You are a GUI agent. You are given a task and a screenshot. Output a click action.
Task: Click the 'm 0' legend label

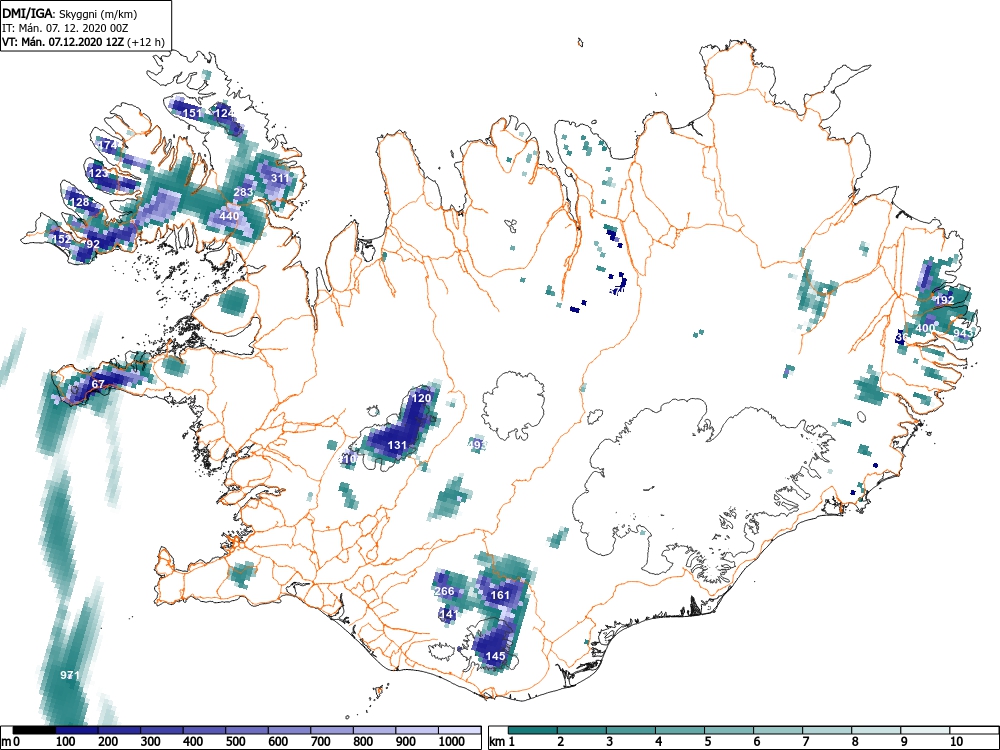[x=12, y=742]
